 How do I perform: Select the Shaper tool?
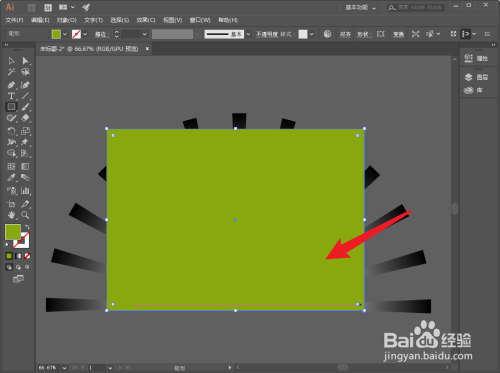(x=11, y=118)
